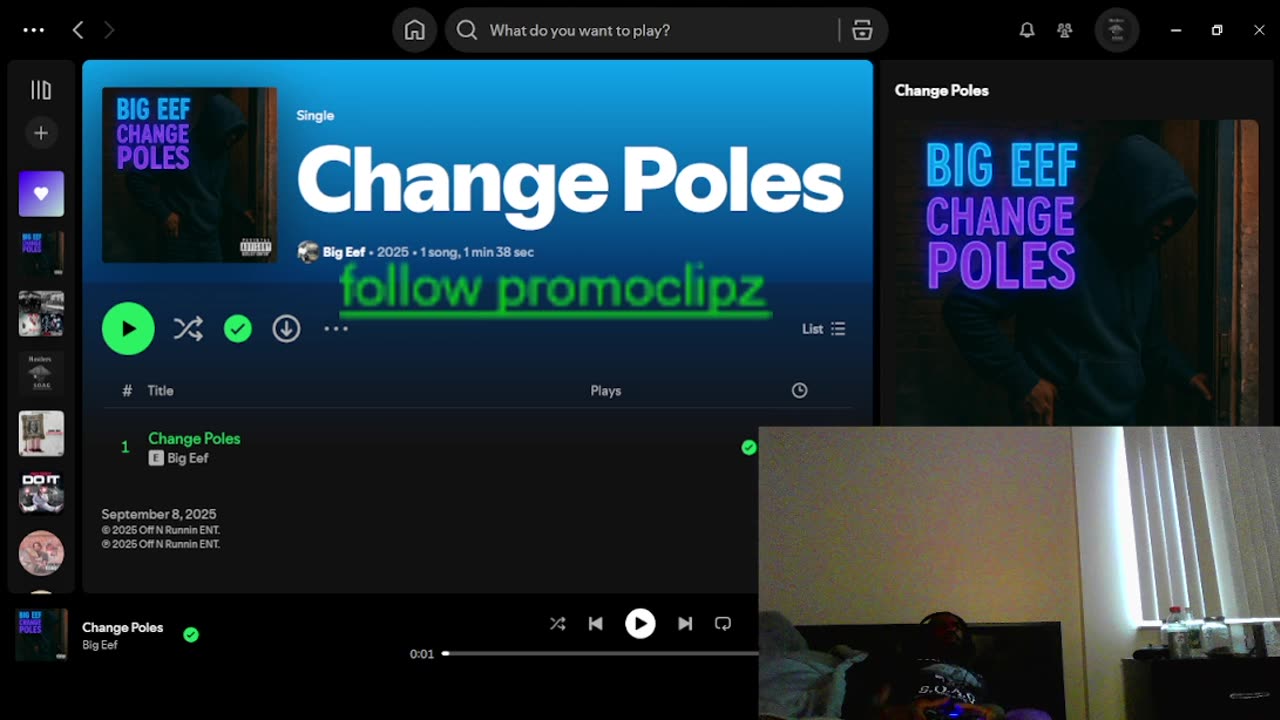The image size is (1280, 720).
Task: Toggle now-playing bar saved checkmark
Action: [x=191, y=634]
